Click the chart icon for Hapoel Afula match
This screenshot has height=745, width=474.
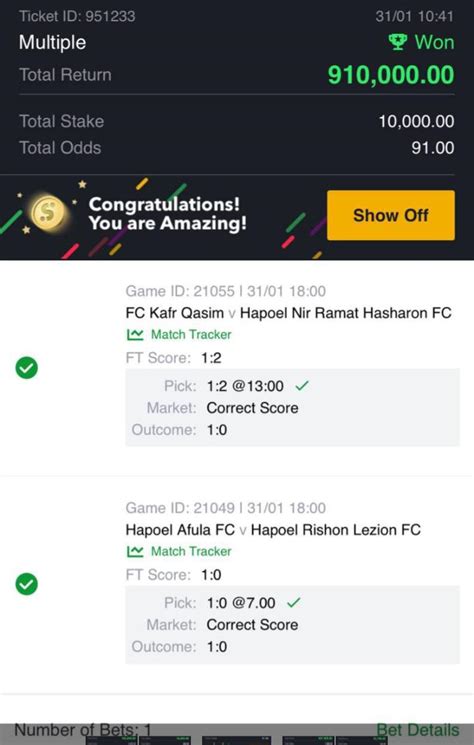pos(135,552)
